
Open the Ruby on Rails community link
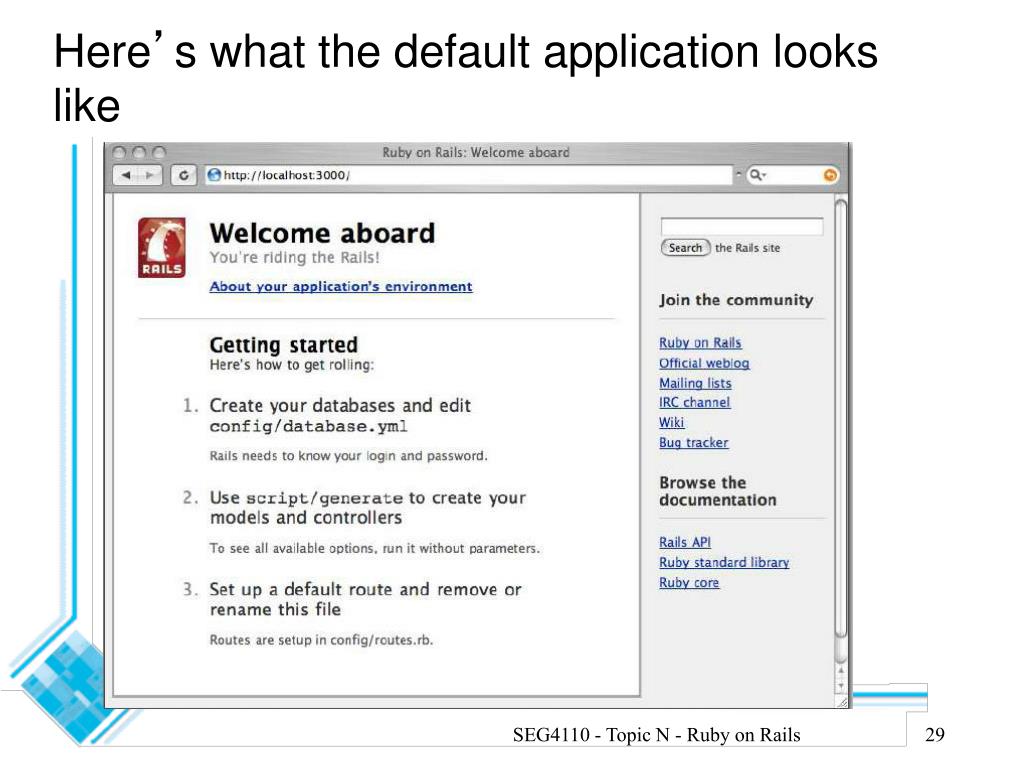pos(700,343)
